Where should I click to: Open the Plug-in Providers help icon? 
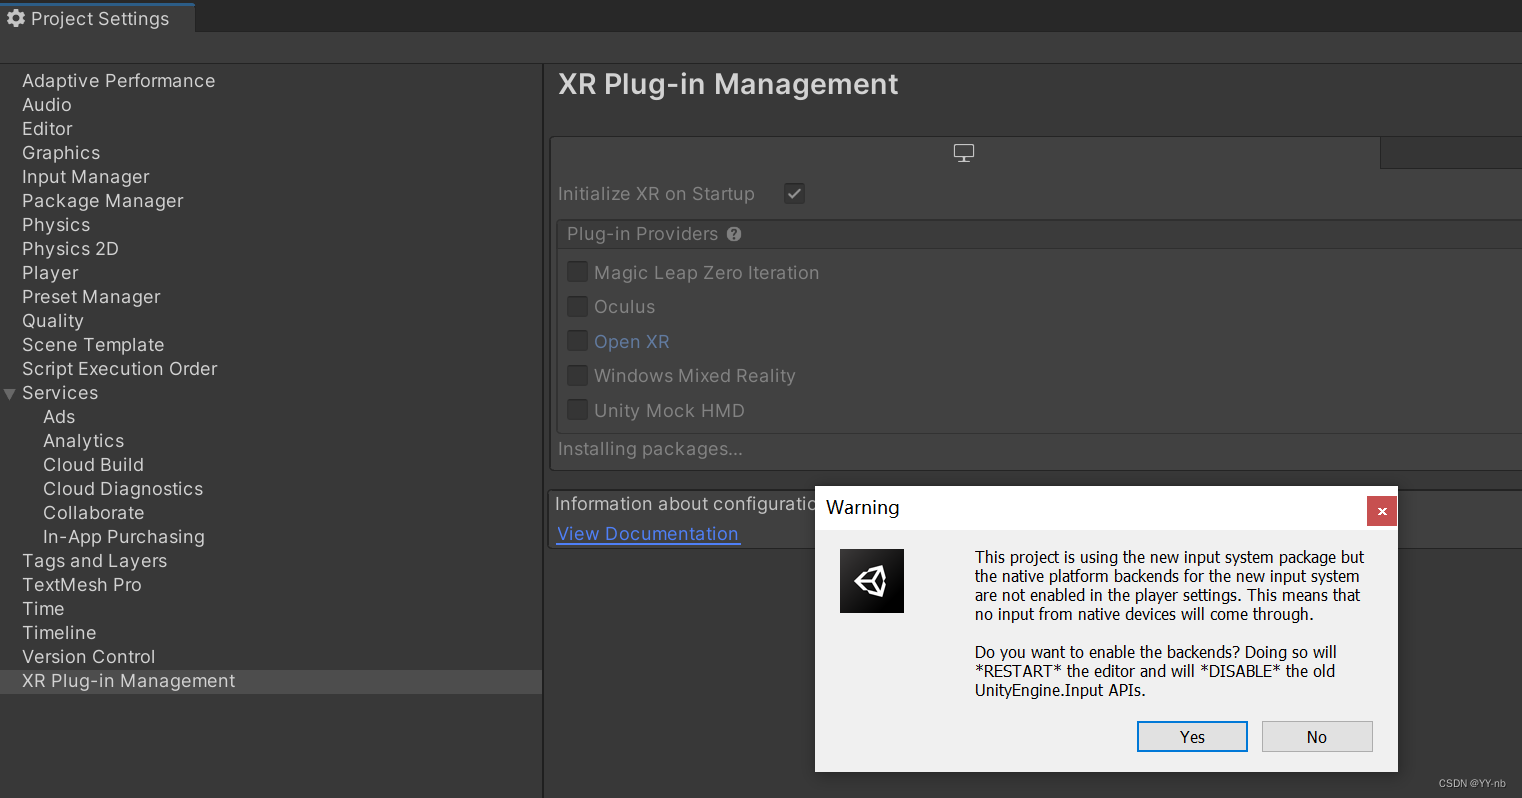tap(734, 234)
